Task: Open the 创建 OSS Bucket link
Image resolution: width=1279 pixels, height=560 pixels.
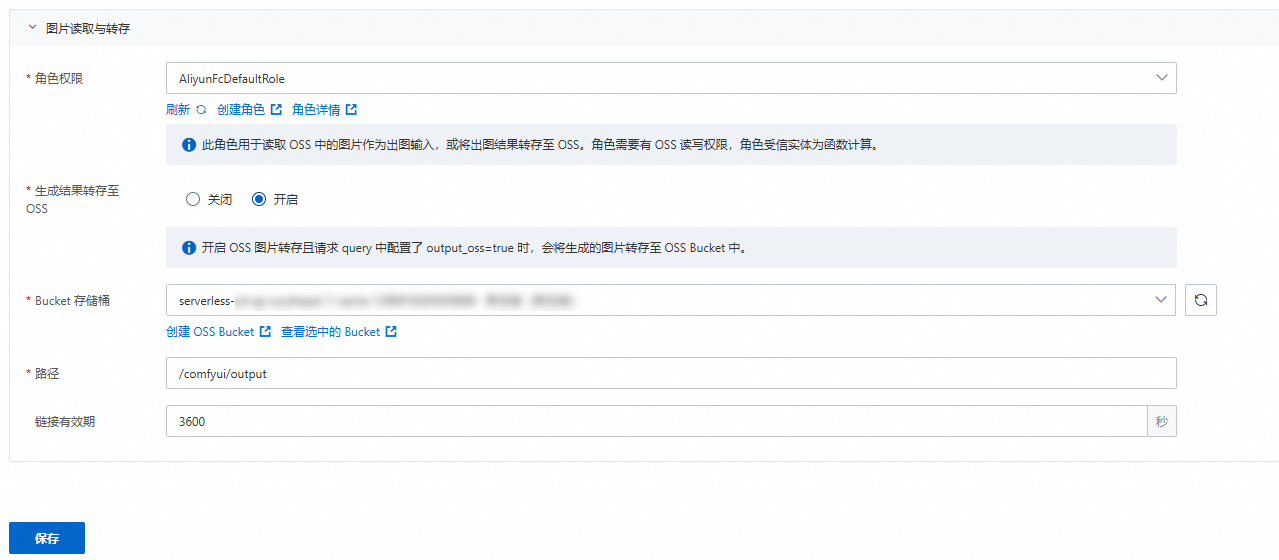Action: 210,332
